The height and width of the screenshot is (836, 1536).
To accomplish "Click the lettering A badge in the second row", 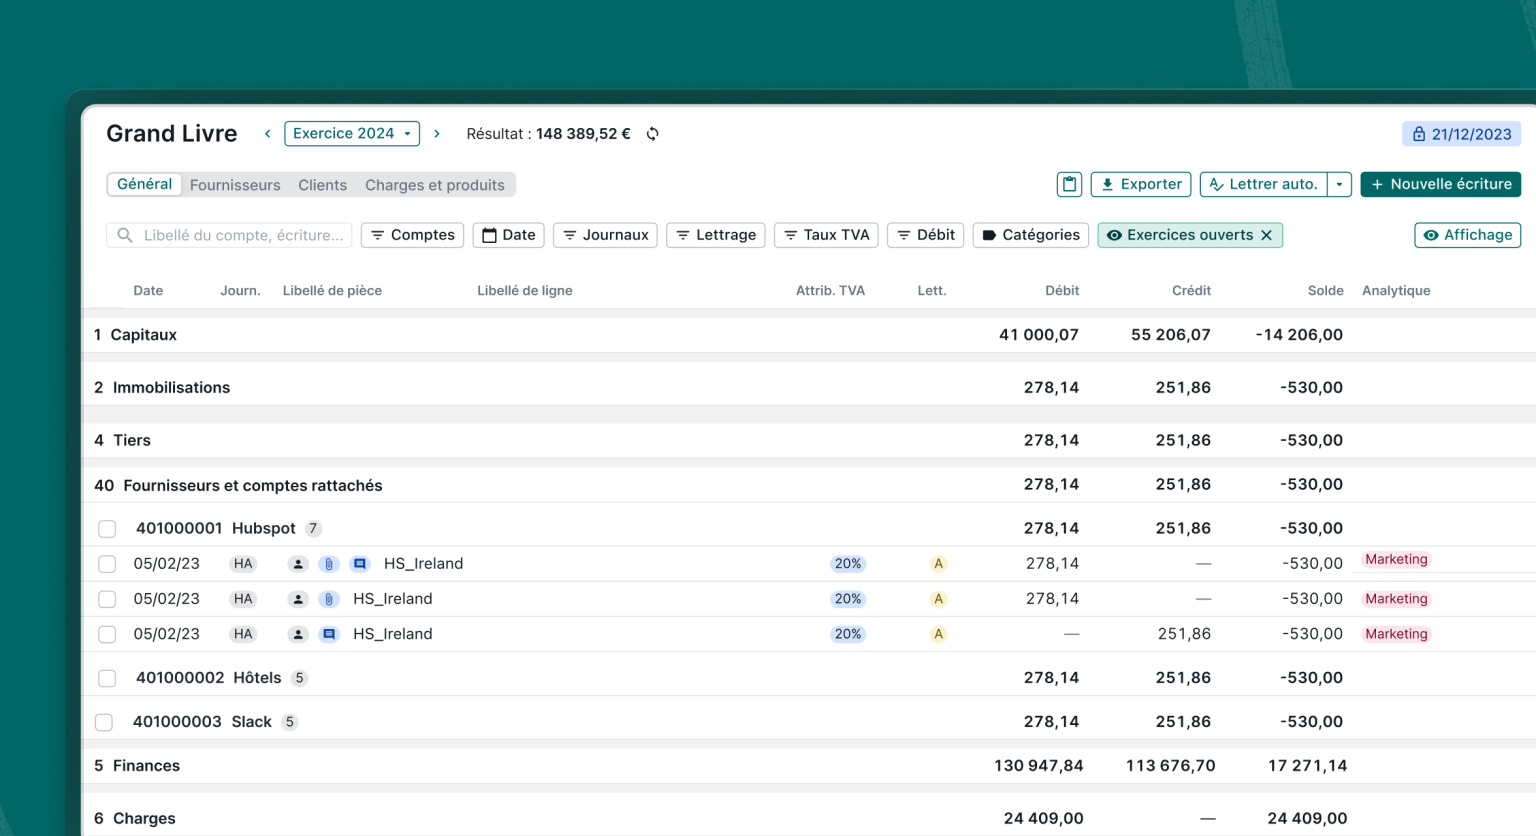I will [938, 599].
